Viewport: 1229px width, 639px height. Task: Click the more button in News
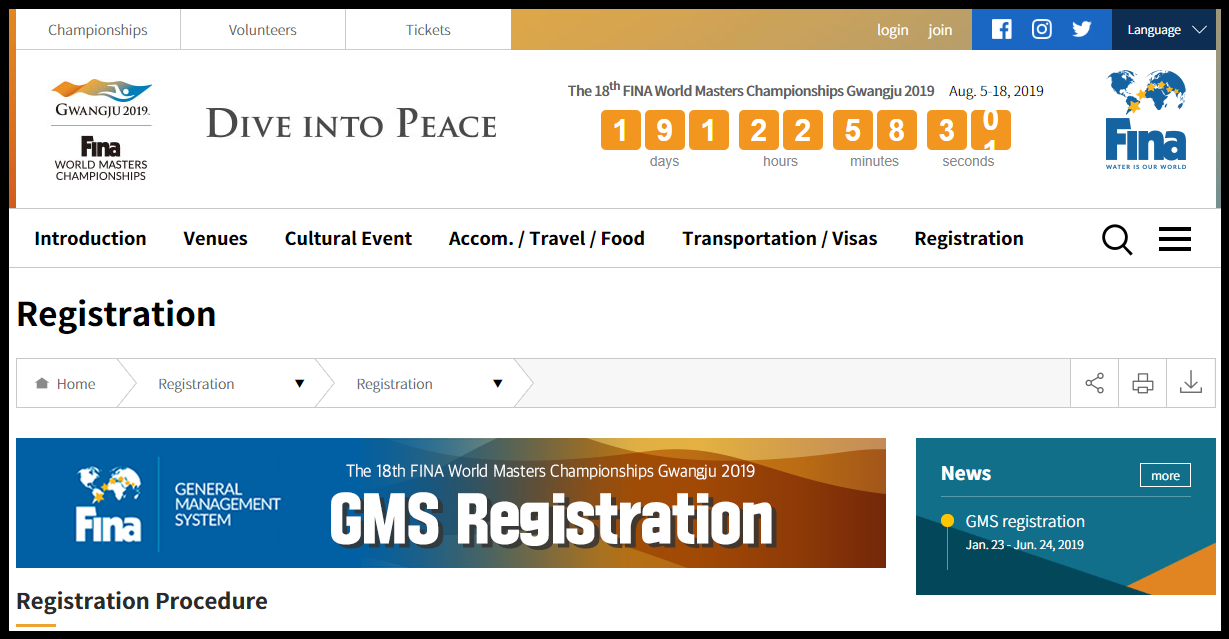click(1165, 475)
